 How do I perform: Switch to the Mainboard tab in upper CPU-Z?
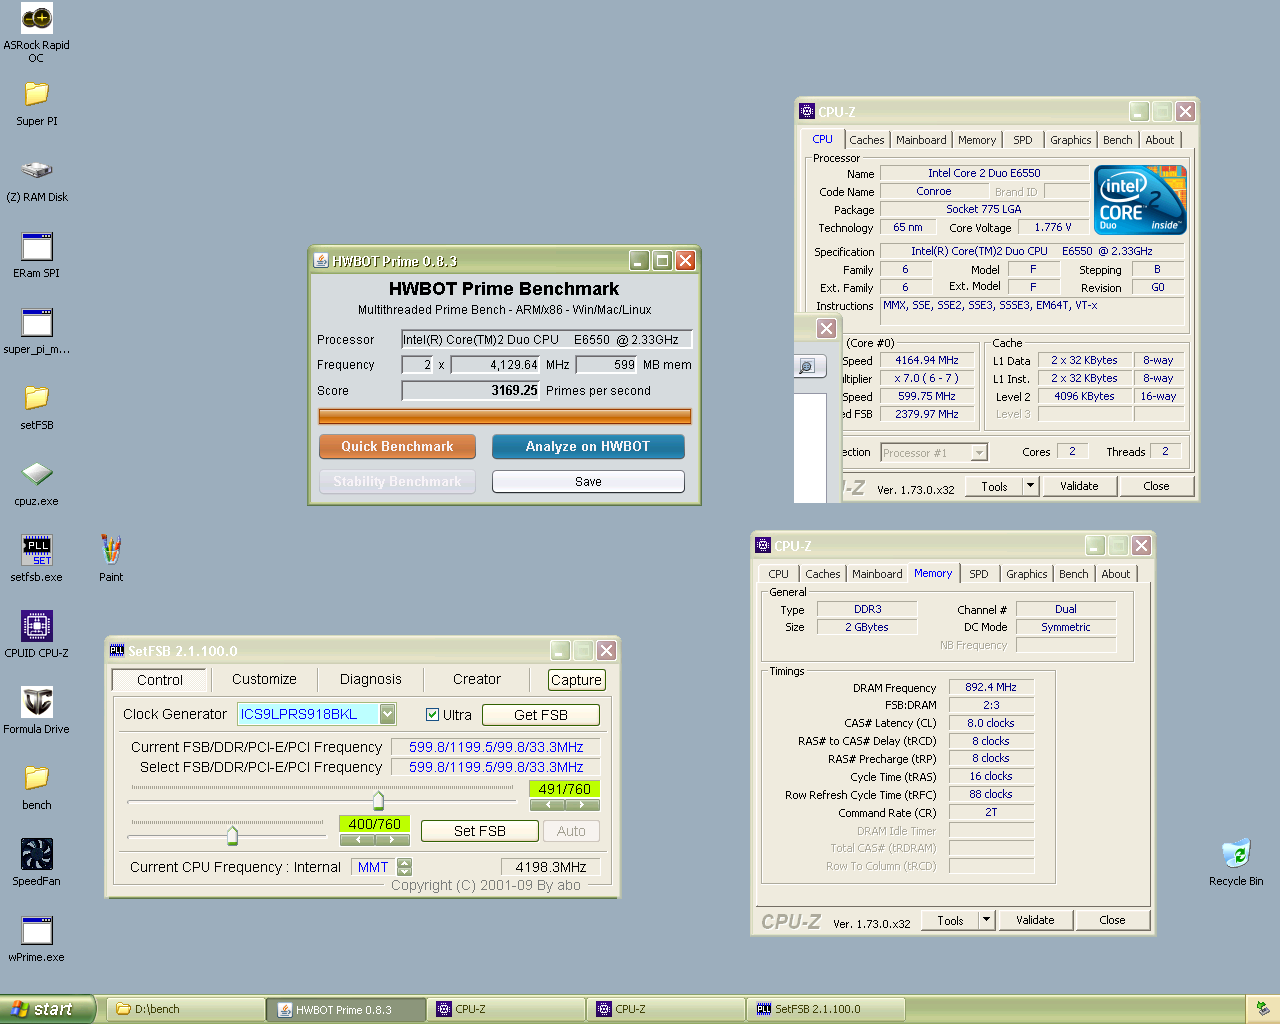[921, 140]
